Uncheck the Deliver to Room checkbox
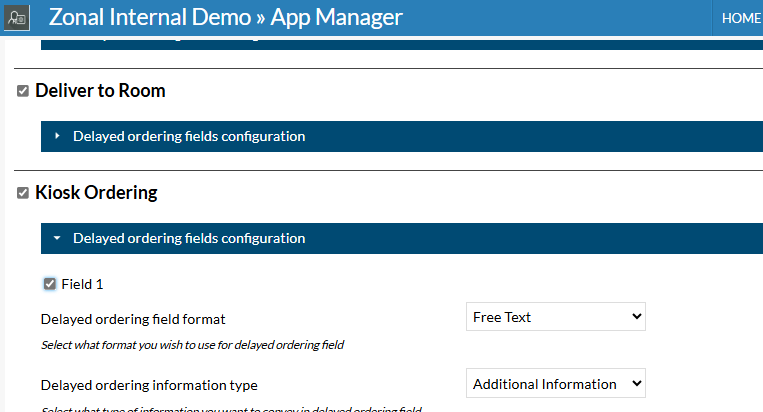The height and width of the screenshot is (412, 763). [x=23, y=91]
